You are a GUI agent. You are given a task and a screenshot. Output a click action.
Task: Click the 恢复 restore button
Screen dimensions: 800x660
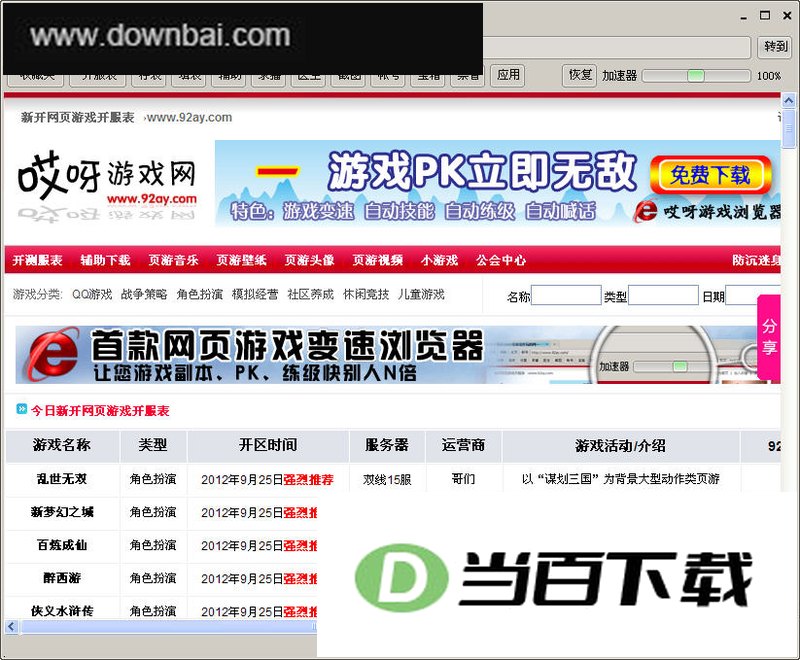tap(579, 75)
